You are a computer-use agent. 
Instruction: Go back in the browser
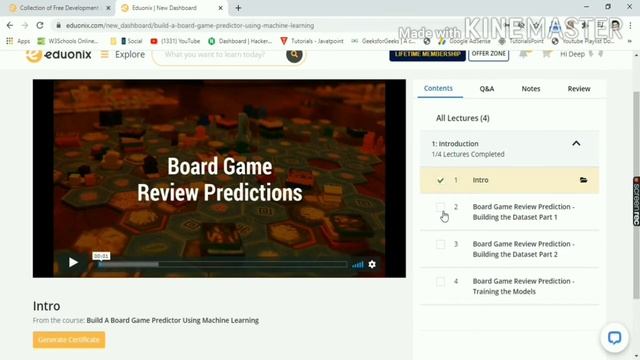tap(10, 25)
